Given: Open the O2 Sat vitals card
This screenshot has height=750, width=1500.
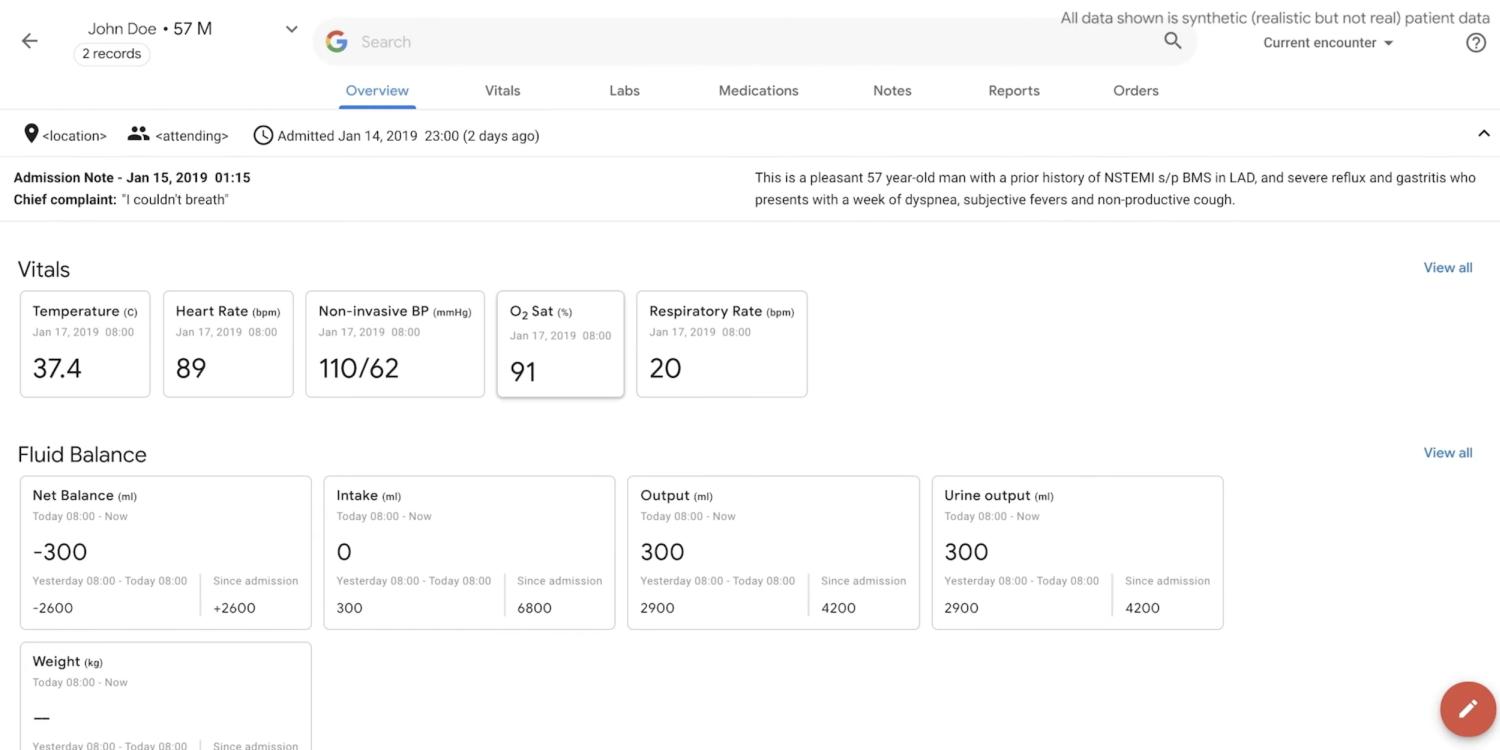Looking at the screenshot, I should pyautogui.click(x=560, y=344).
